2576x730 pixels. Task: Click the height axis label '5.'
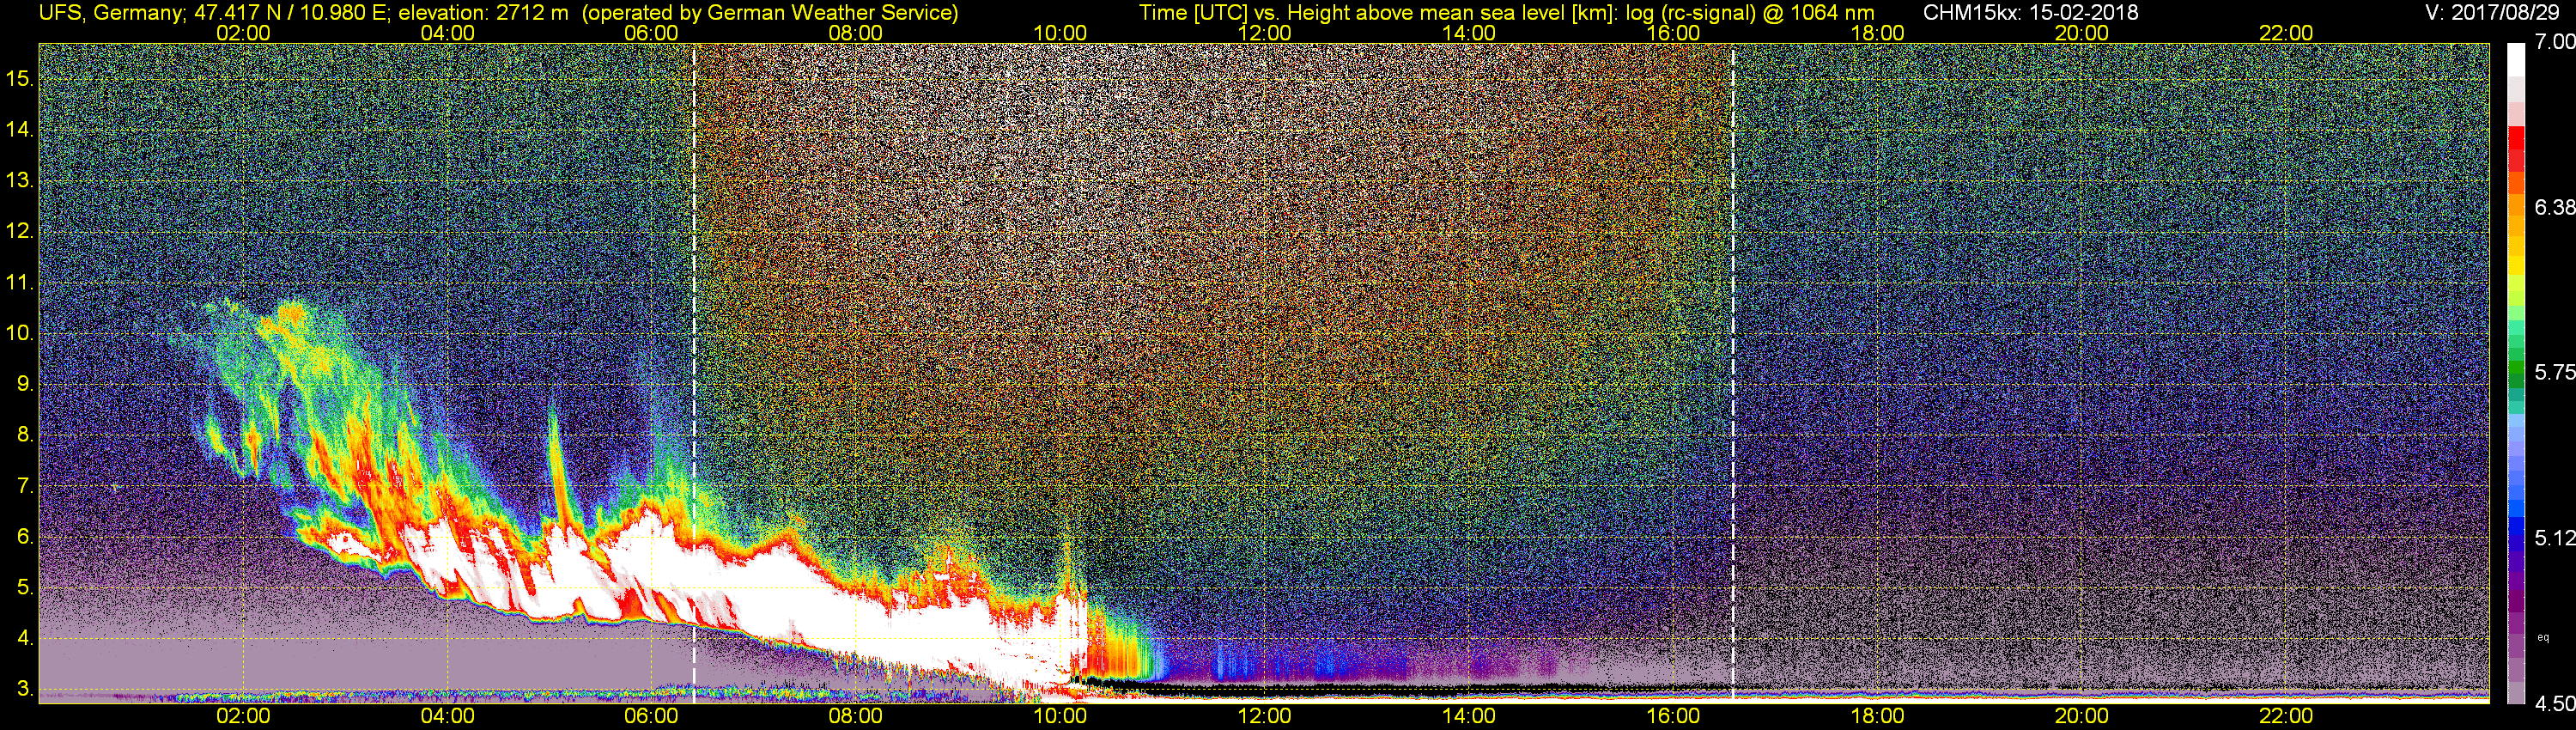[25, 588]
